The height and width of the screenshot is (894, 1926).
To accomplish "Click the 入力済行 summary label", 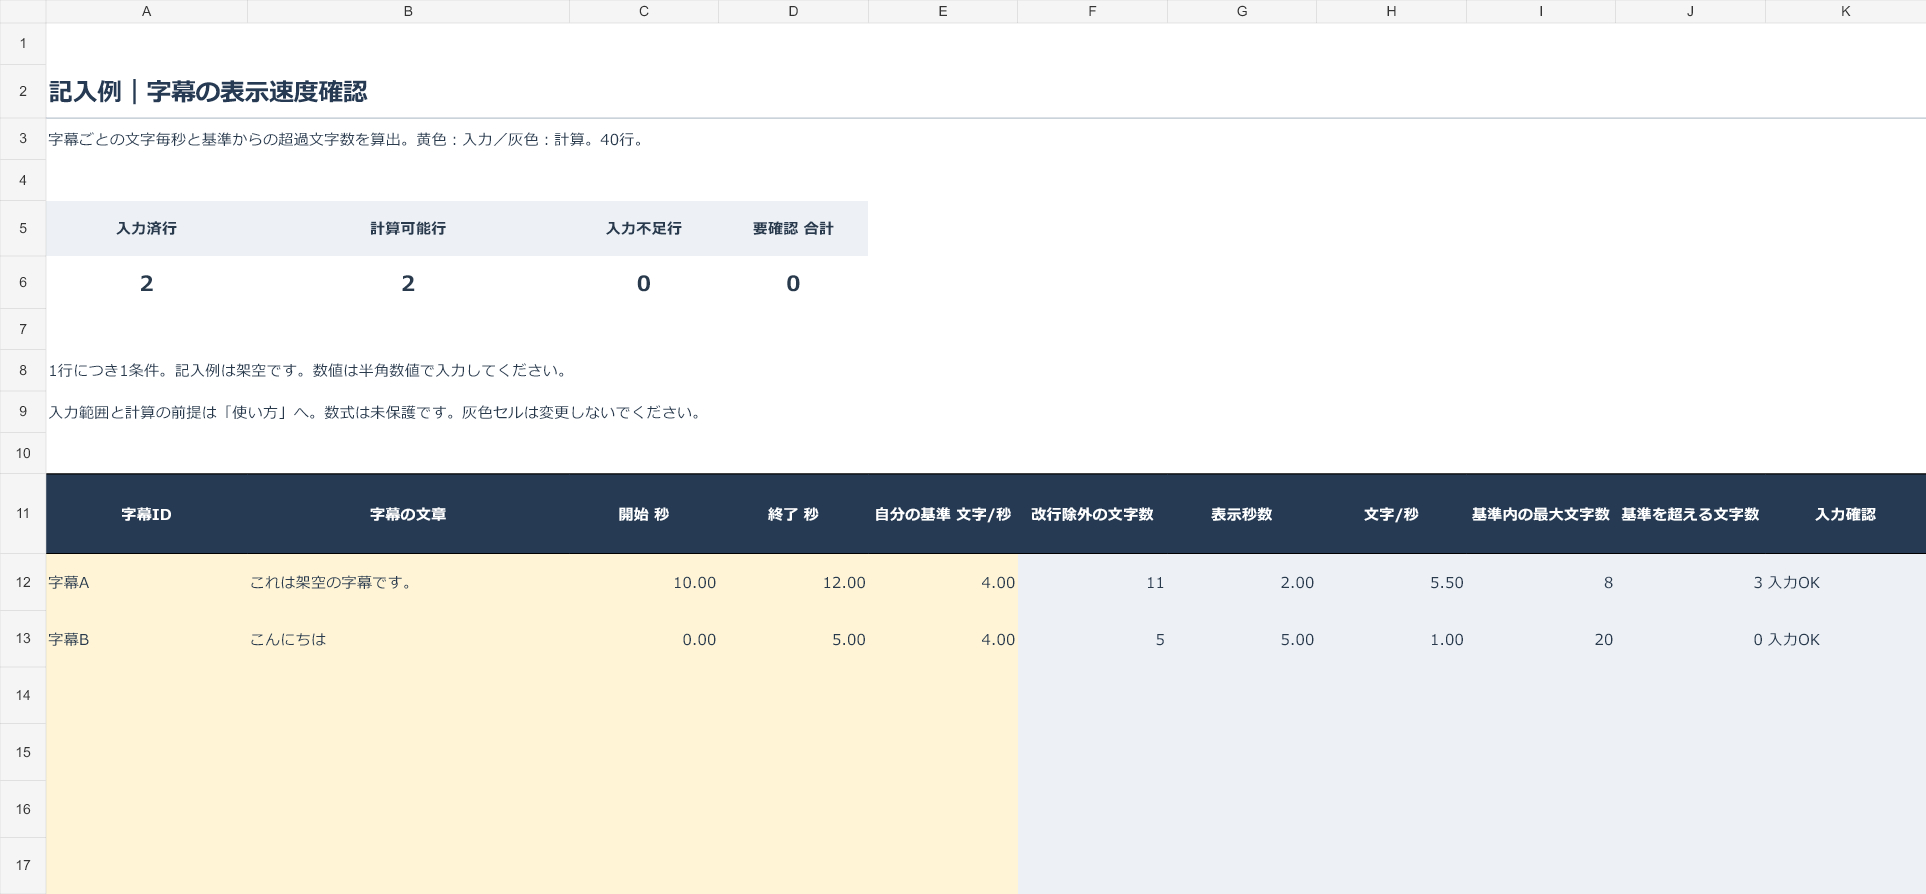I will tap(146, 229).
